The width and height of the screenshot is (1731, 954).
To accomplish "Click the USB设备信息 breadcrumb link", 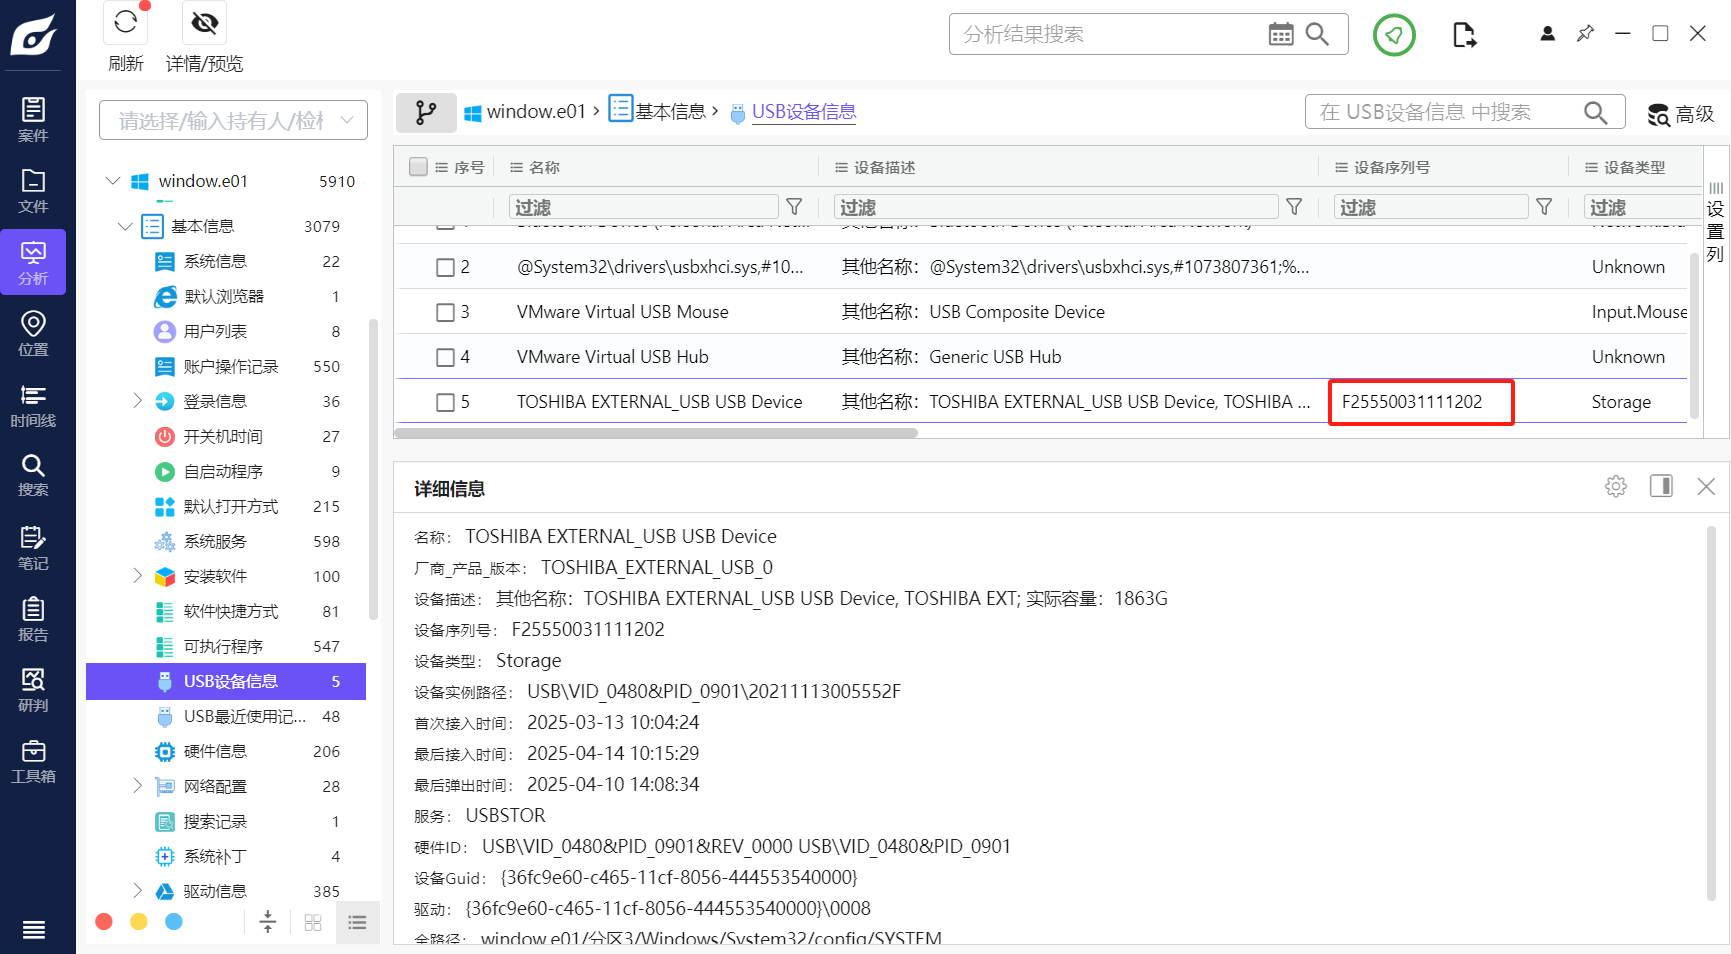I will 804,112.
